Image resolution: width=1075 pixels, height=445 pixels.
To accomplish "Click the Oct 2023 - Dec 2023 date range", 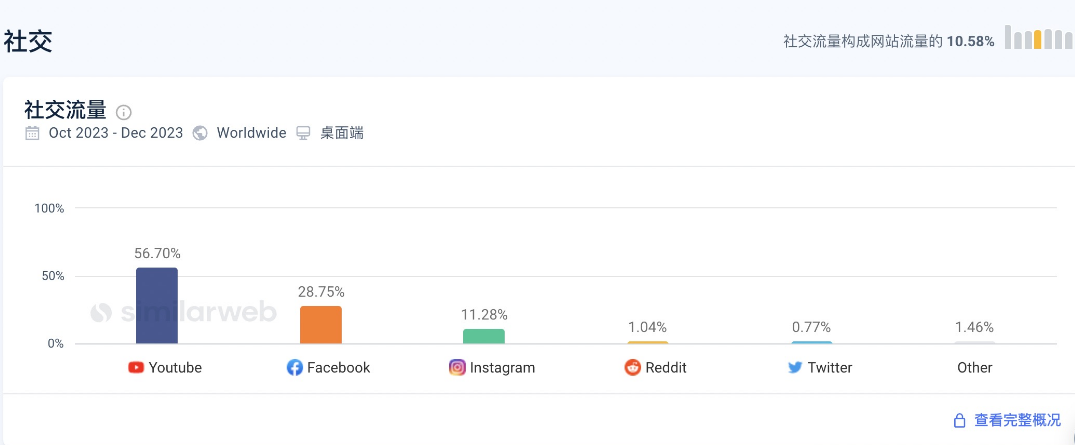I will (x=116, y=133).
